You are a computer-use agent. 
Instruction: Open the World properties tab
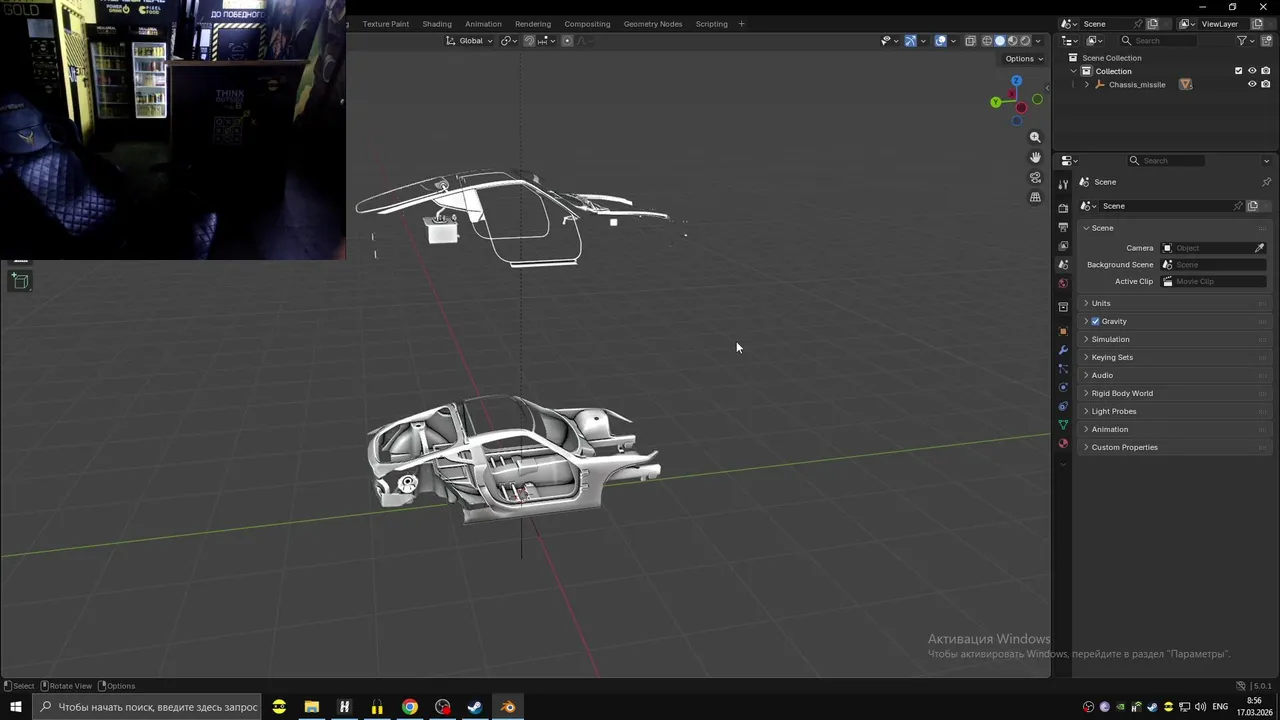pos(1063,283)
